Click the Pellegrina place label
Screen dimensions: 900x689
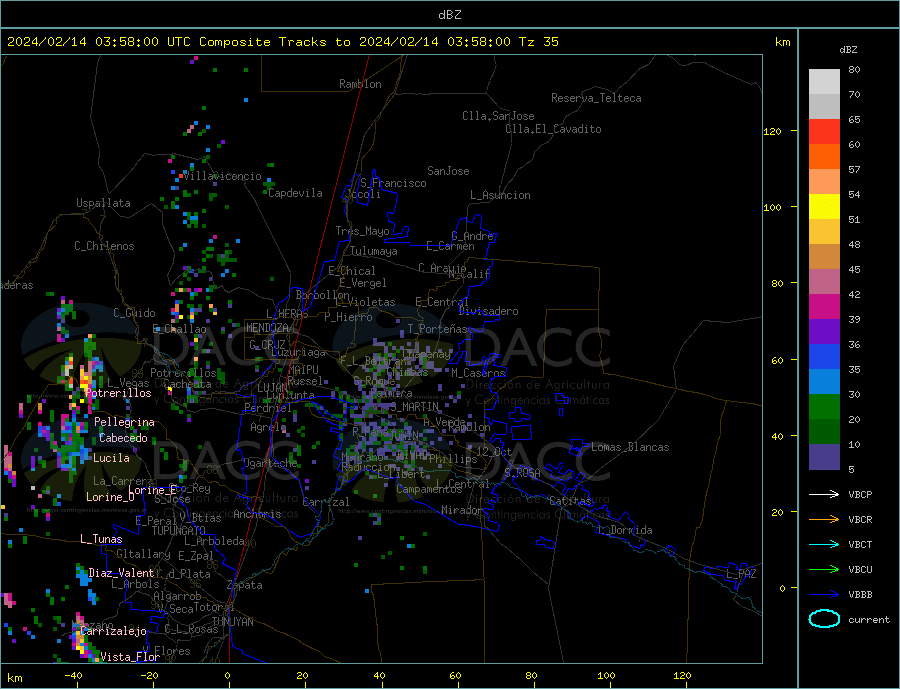tap(124, 422)
